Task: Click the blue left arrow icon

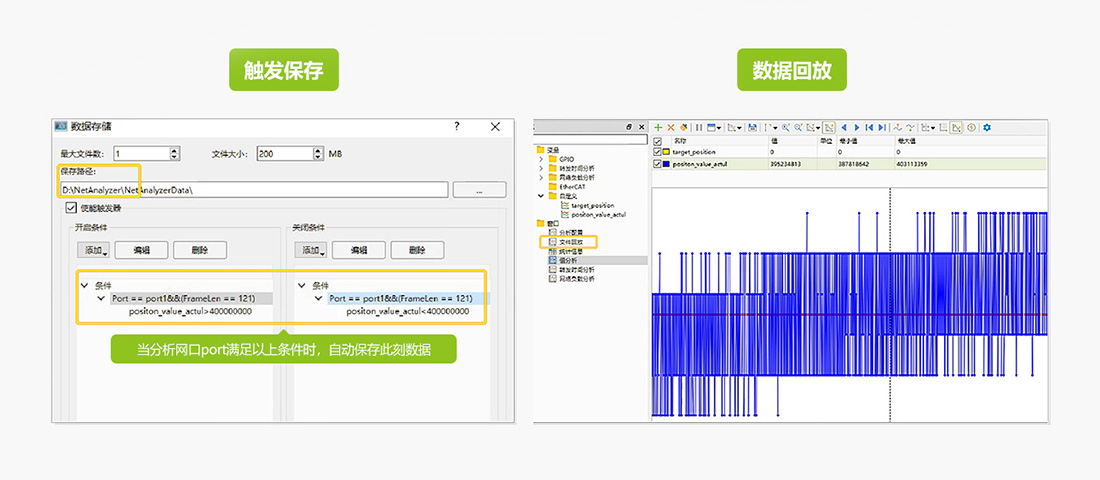Action: [x=843, y=127]
